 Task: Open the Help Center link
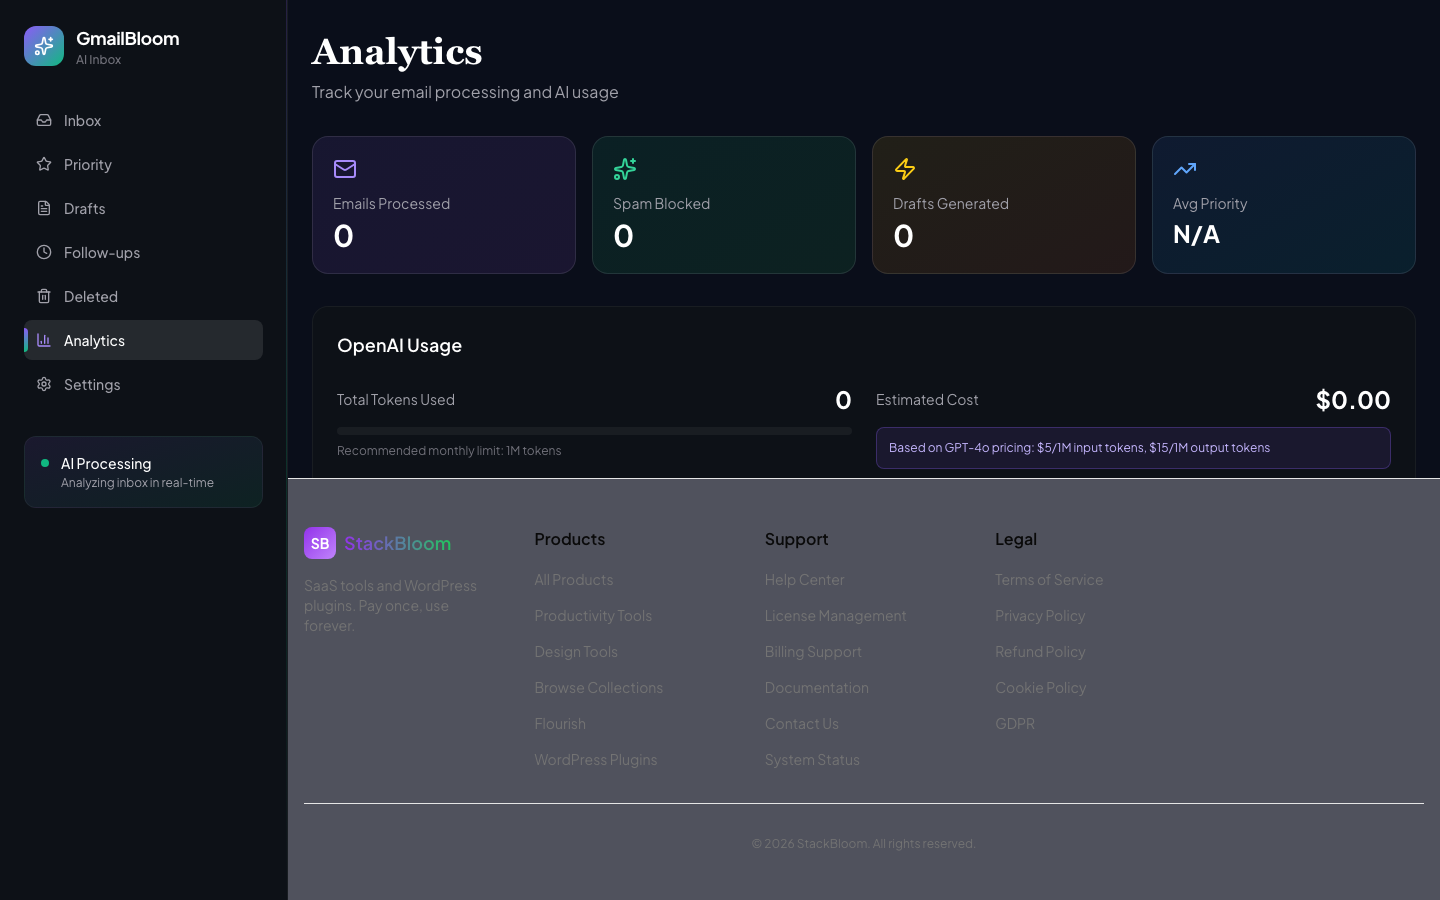click(804, 579)
